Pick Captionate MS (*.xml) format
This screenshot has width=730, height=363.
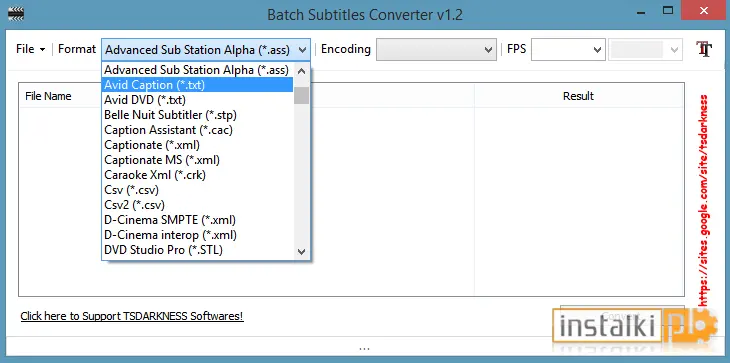(x=197, y=160)
